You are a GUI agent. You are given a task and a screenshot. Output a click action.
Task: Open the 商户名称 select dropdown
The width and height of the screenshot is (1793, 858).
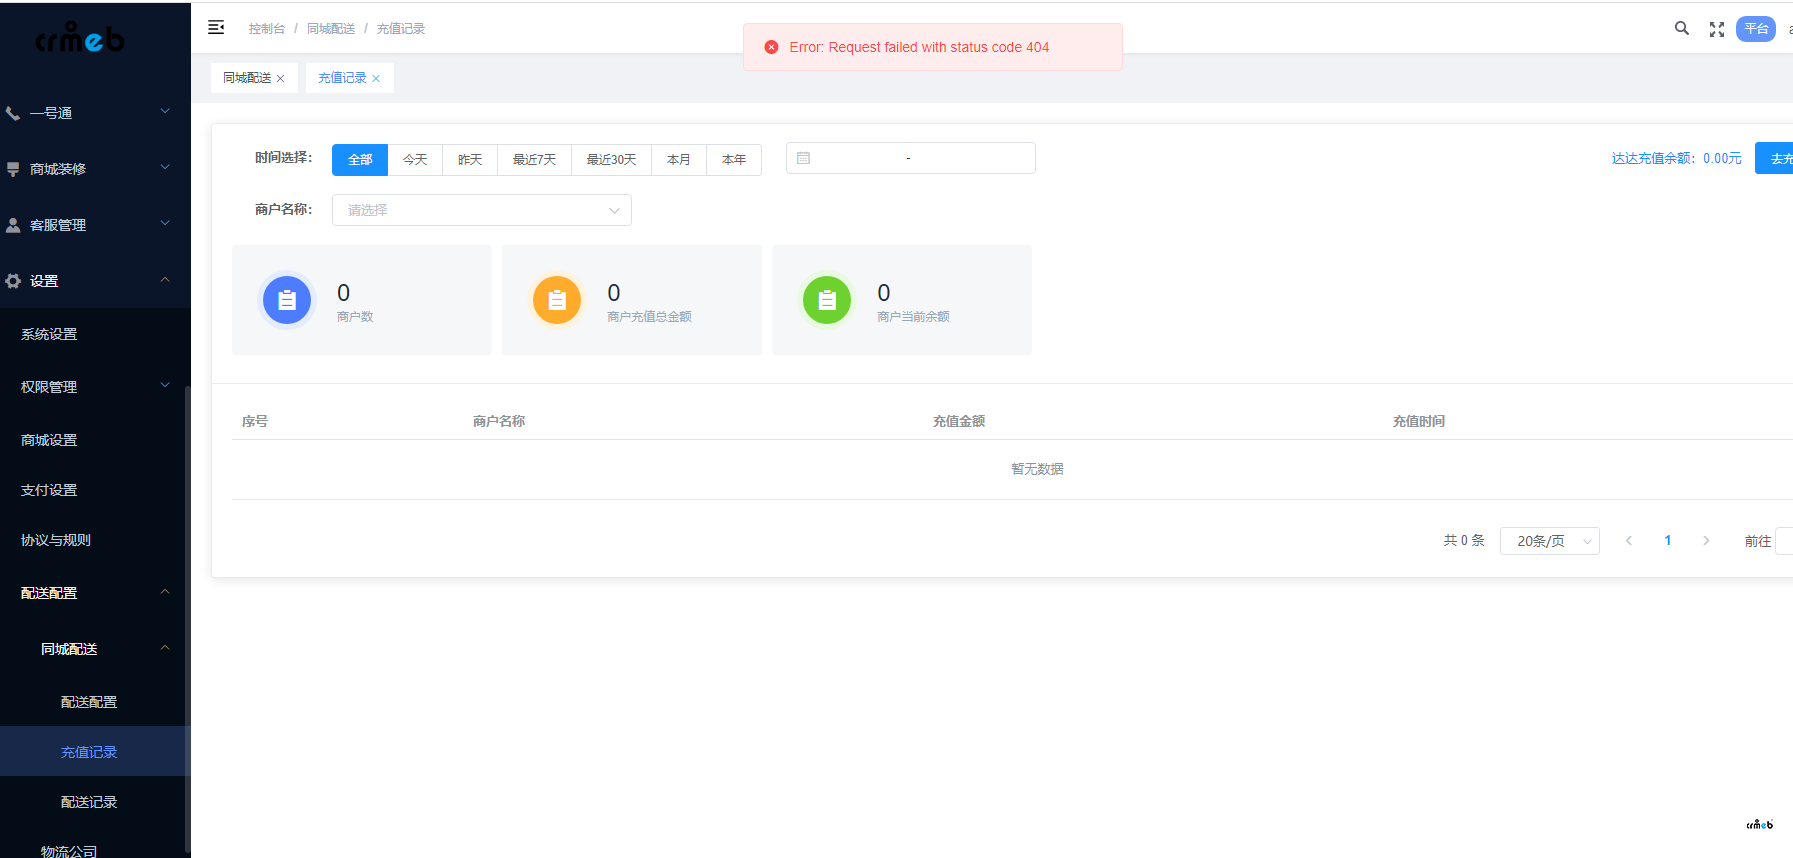click(481, 210)
